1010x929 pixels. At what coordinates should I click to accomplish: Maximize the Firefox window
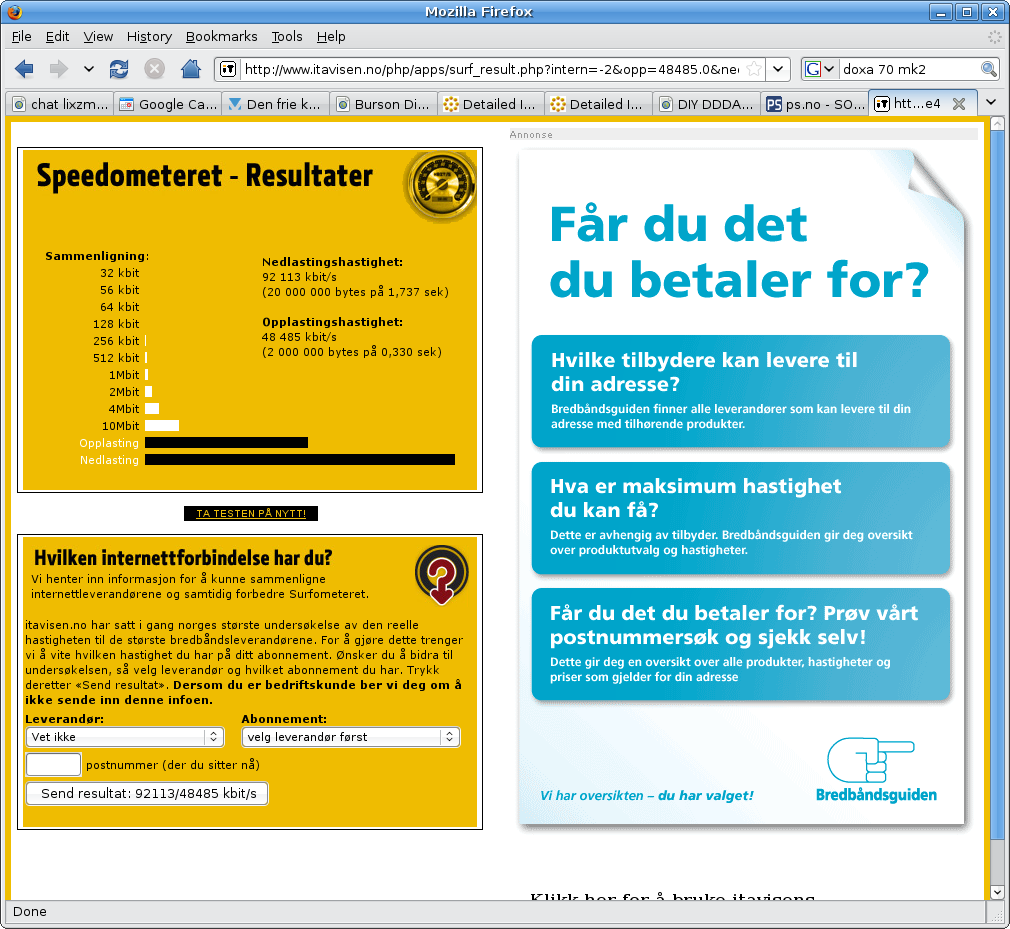click(966, 12)
